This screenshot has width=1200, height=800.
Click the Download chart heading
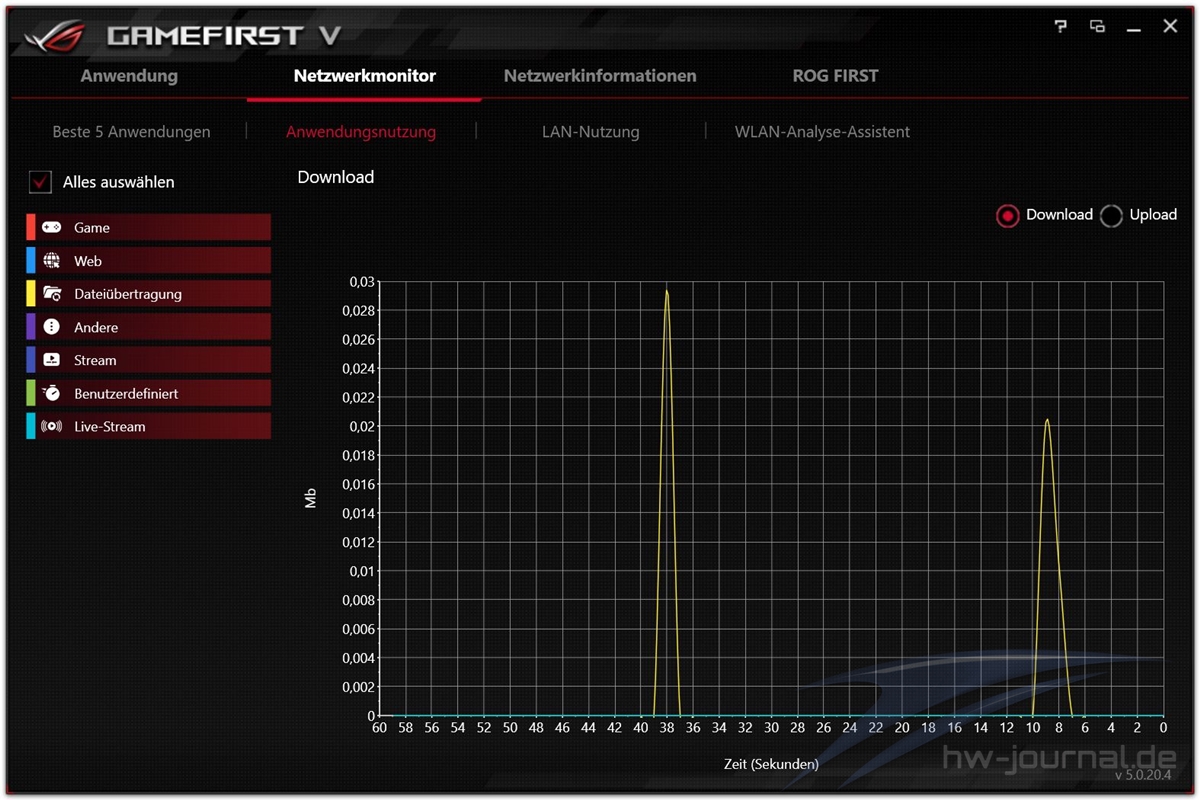point(336,177)
